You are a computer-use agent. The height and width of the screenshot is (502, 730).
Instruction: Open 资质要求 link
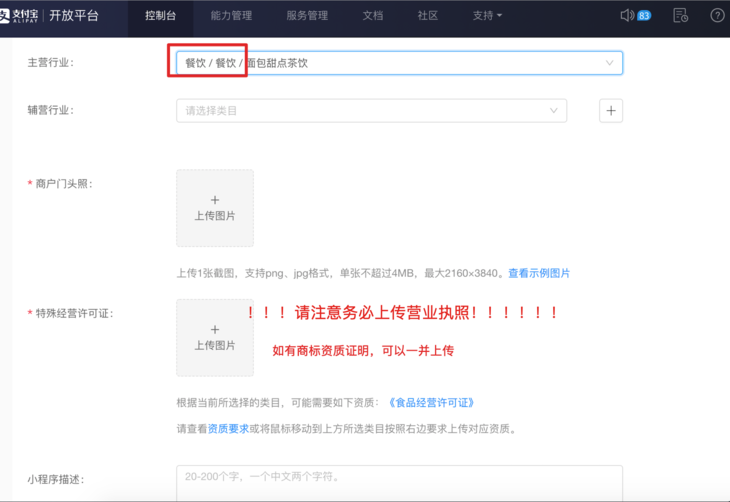pyautogui.click(x=228, y=428)
